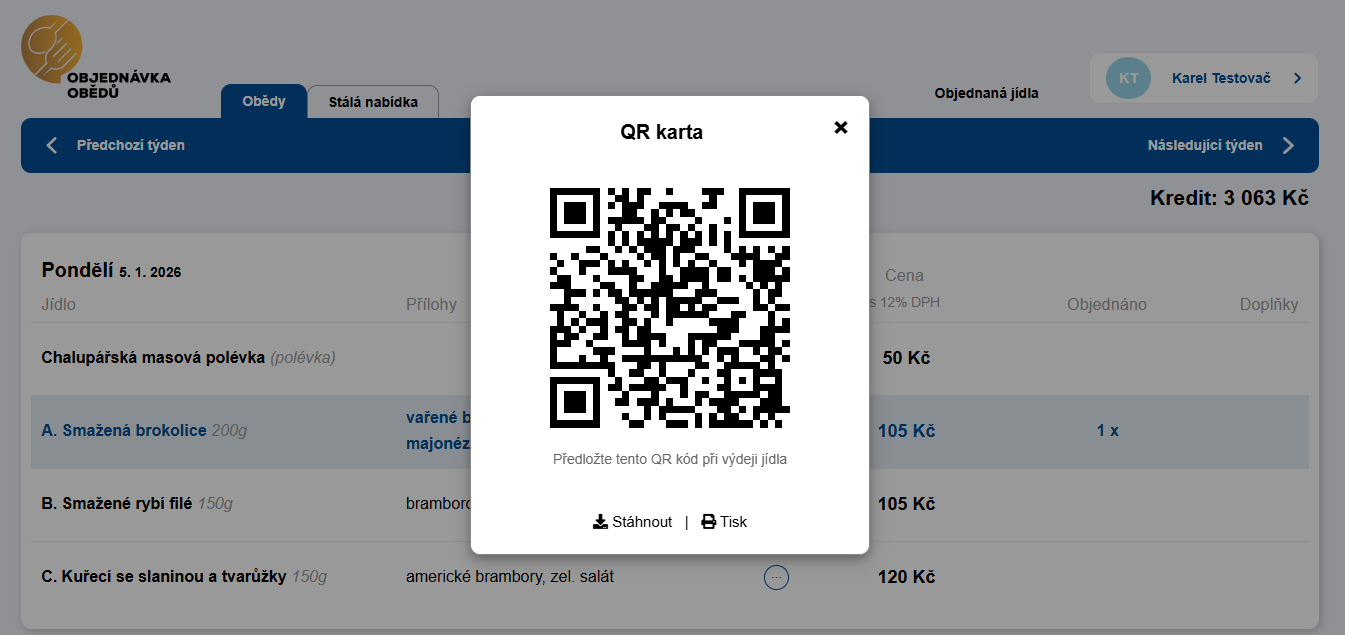Go to Následující týden

(x=1205, y=145)
